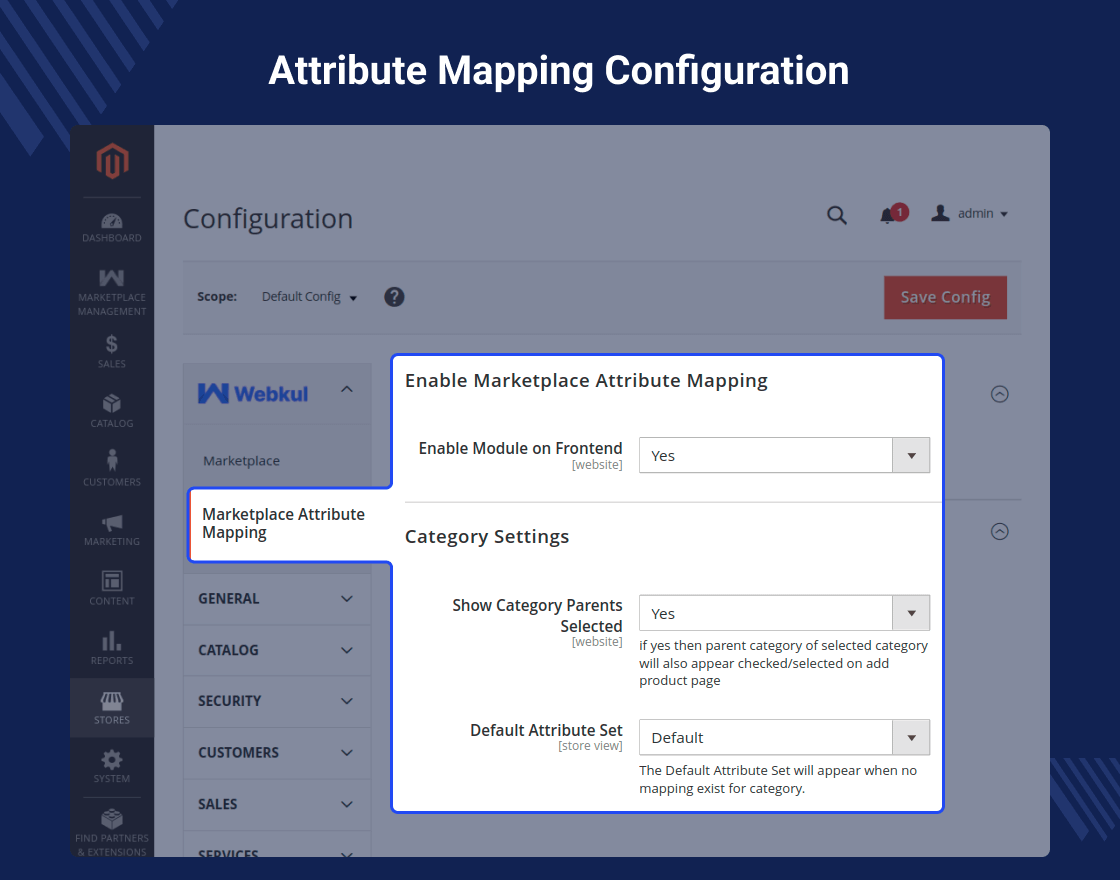Screen dimensions: 1120x880
Task: Expand the SALES config section
Action: [x=277, y=804]
